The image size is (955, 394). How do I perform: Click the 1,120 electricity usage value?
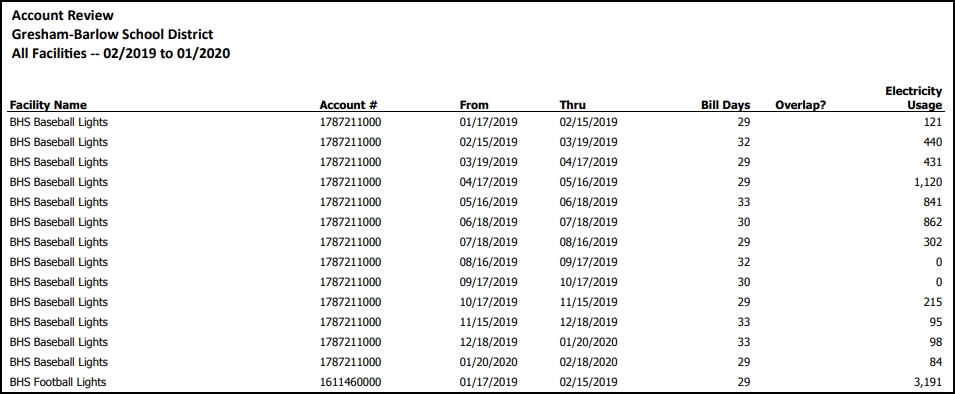pyautogui.click(x=929, y=182)
